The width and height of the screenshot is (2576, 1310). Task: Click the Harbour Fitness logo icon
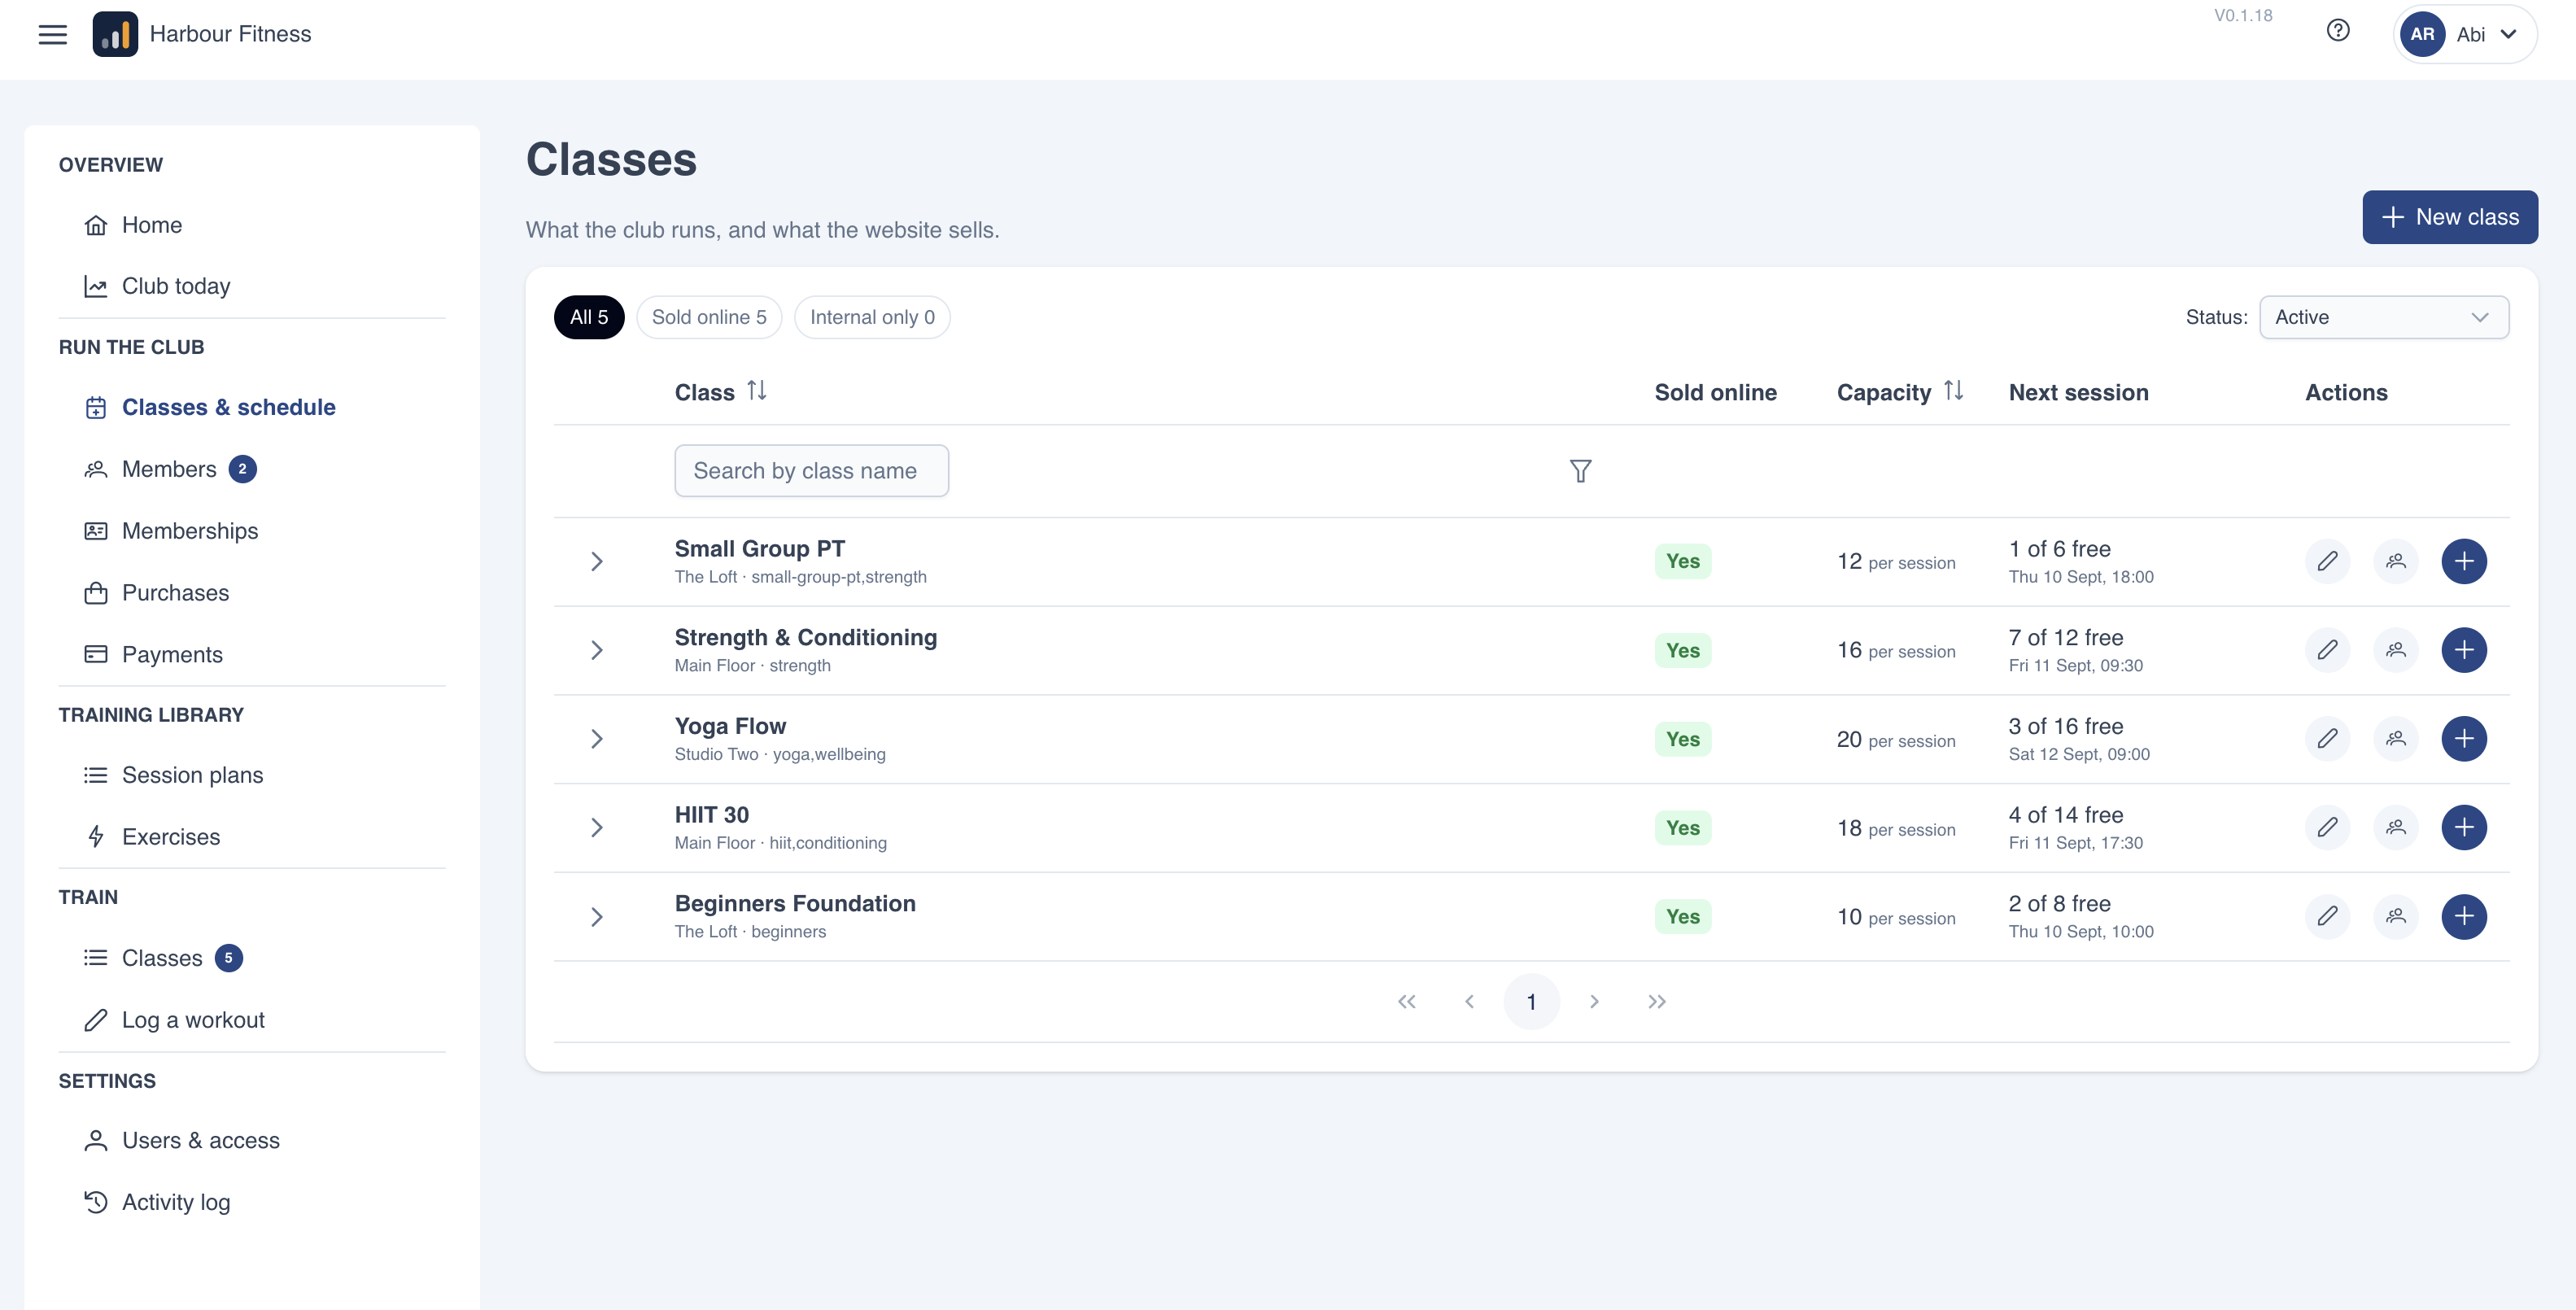coord(115,34)
